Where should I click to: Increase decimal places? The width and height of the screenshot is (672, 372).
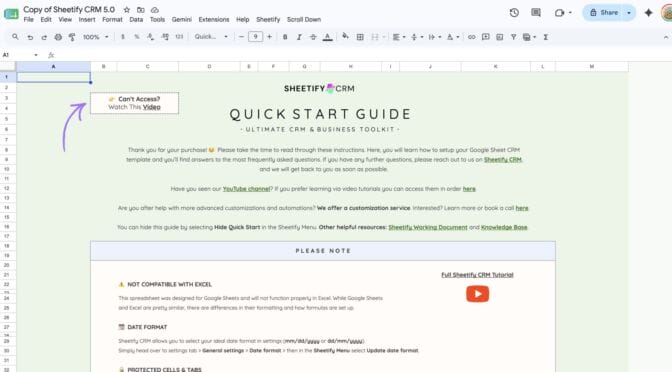pos(165,37)
